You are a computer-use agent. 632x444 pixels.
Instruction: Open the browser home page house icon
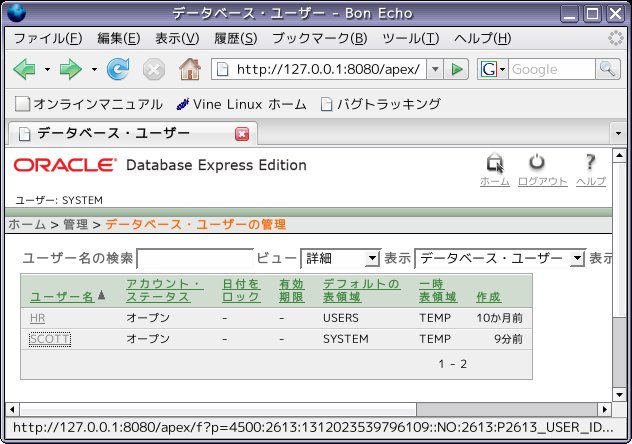point(190,69)
